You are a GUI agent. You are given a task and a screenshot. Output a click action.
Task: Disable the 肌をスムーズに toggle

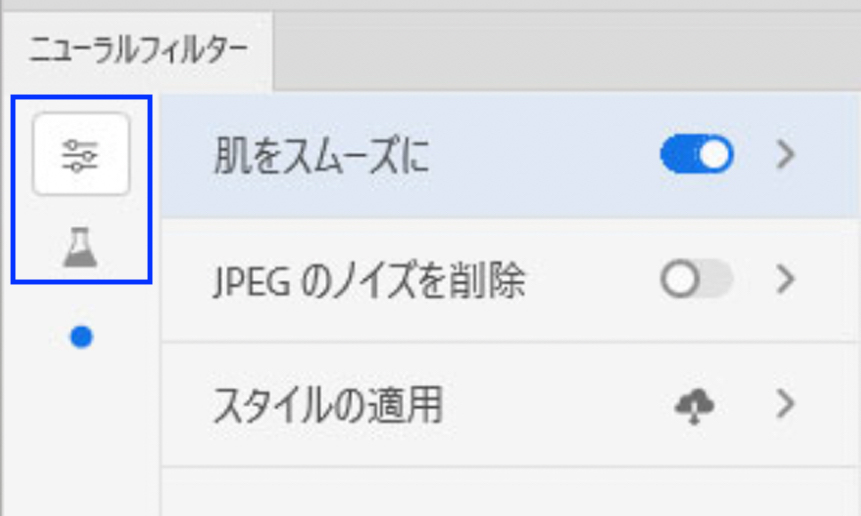(x=696, y=155)
